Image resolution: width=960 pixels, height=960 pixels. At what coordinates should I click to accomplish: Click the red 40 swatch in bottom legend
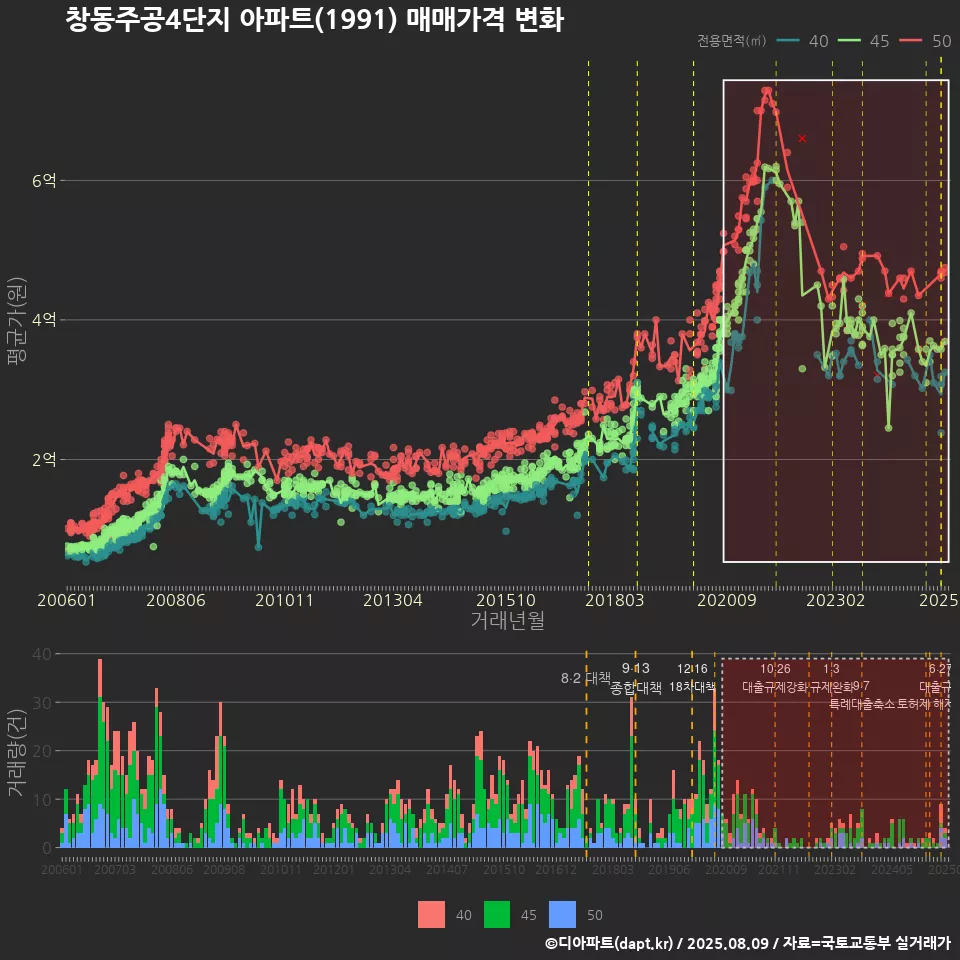pos(431,915)
